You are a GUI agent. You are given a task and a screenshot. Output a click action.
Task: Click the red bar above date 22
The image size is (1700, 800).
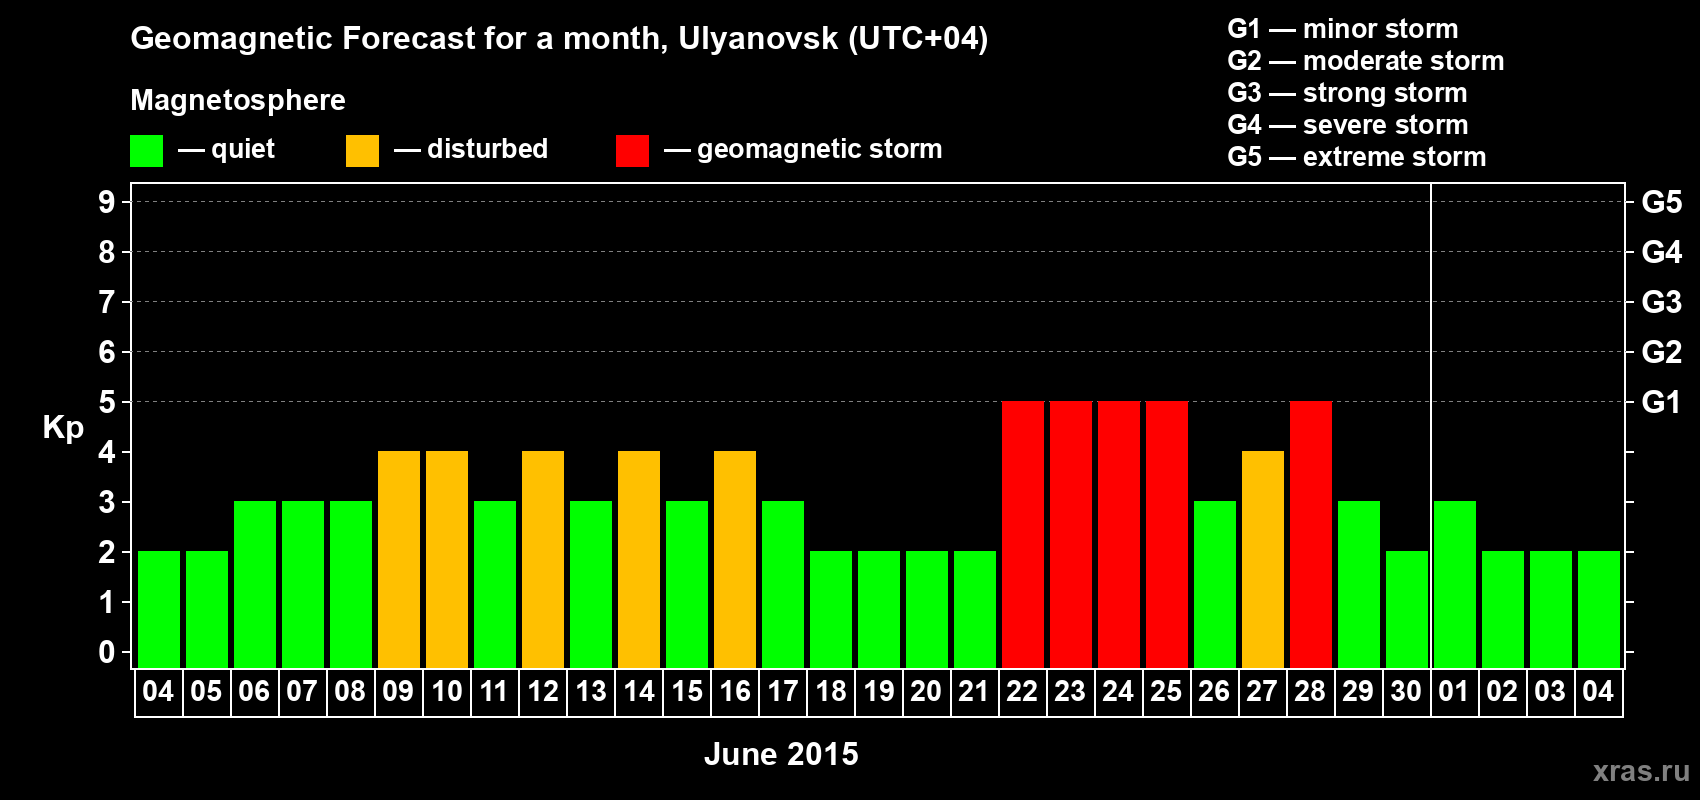[x=1023, y=535]
